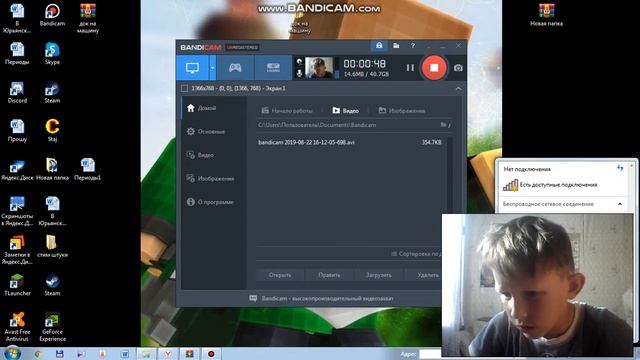The image size is (640, 360).
Task: Click the Открыть button
Action: (280, 275)
